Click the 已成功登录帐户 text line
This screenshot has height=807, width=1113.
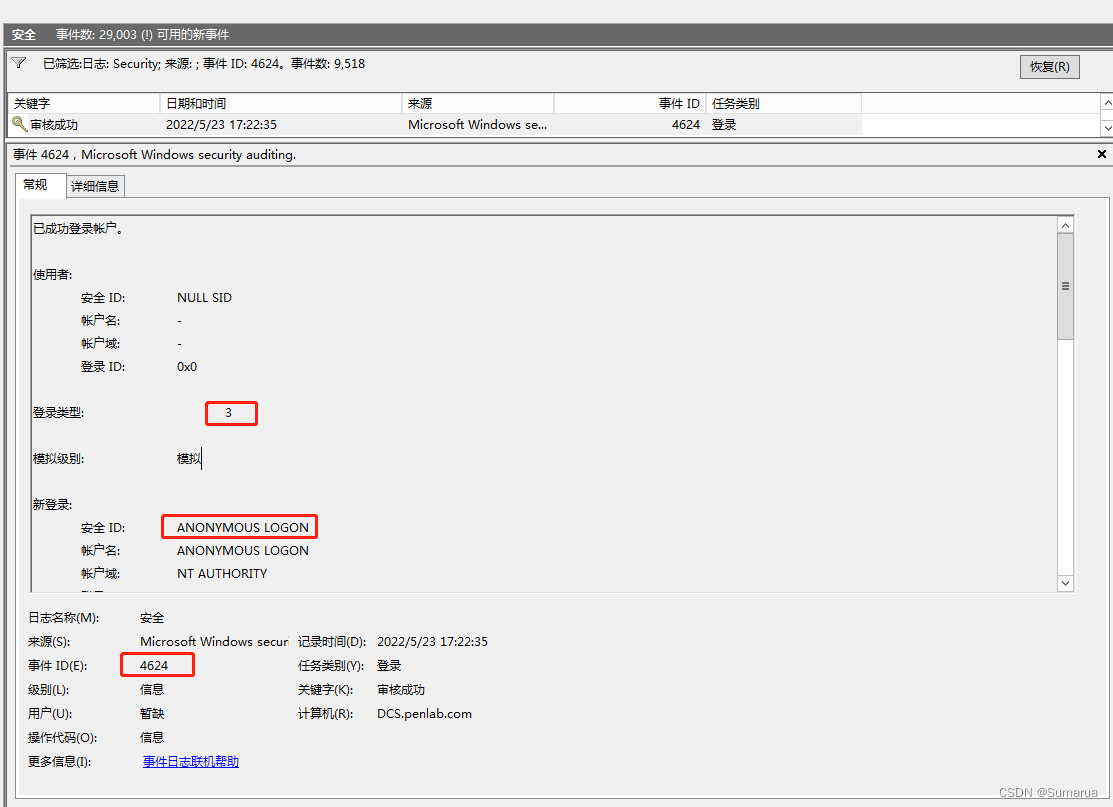pyautogui.click(x=78, y=229)
